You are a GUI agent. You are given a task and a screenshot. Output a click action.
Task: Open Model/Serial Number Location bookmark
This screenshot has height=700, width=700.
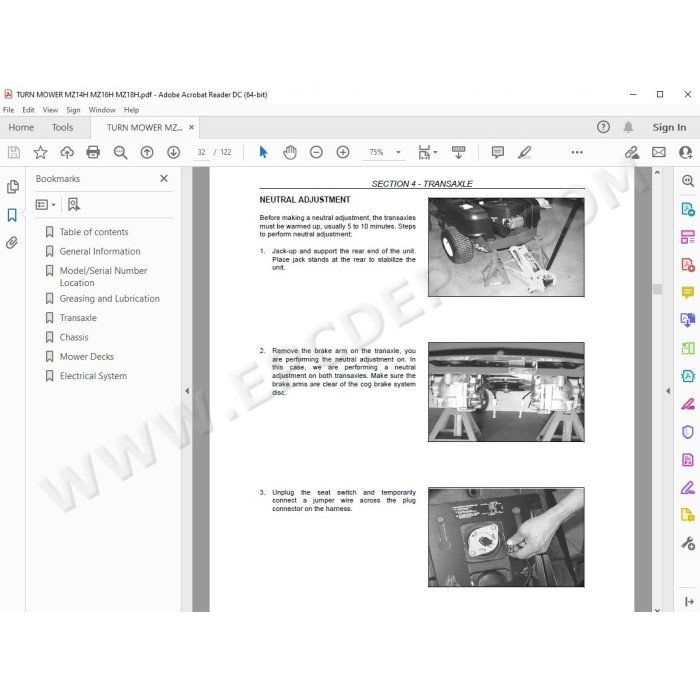(x=104, y=277)
